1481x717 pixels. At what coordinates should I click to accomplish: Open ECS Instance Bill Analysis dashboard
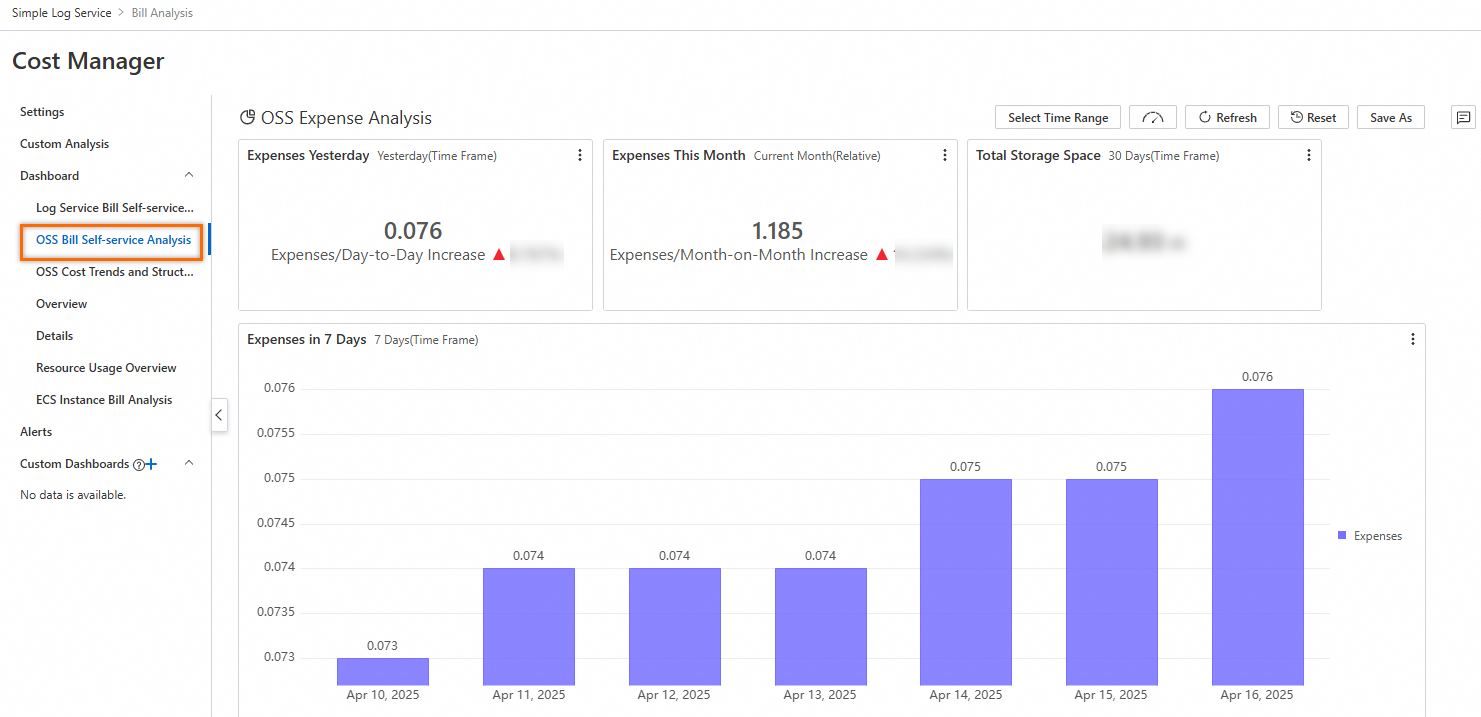pos(104,400)
